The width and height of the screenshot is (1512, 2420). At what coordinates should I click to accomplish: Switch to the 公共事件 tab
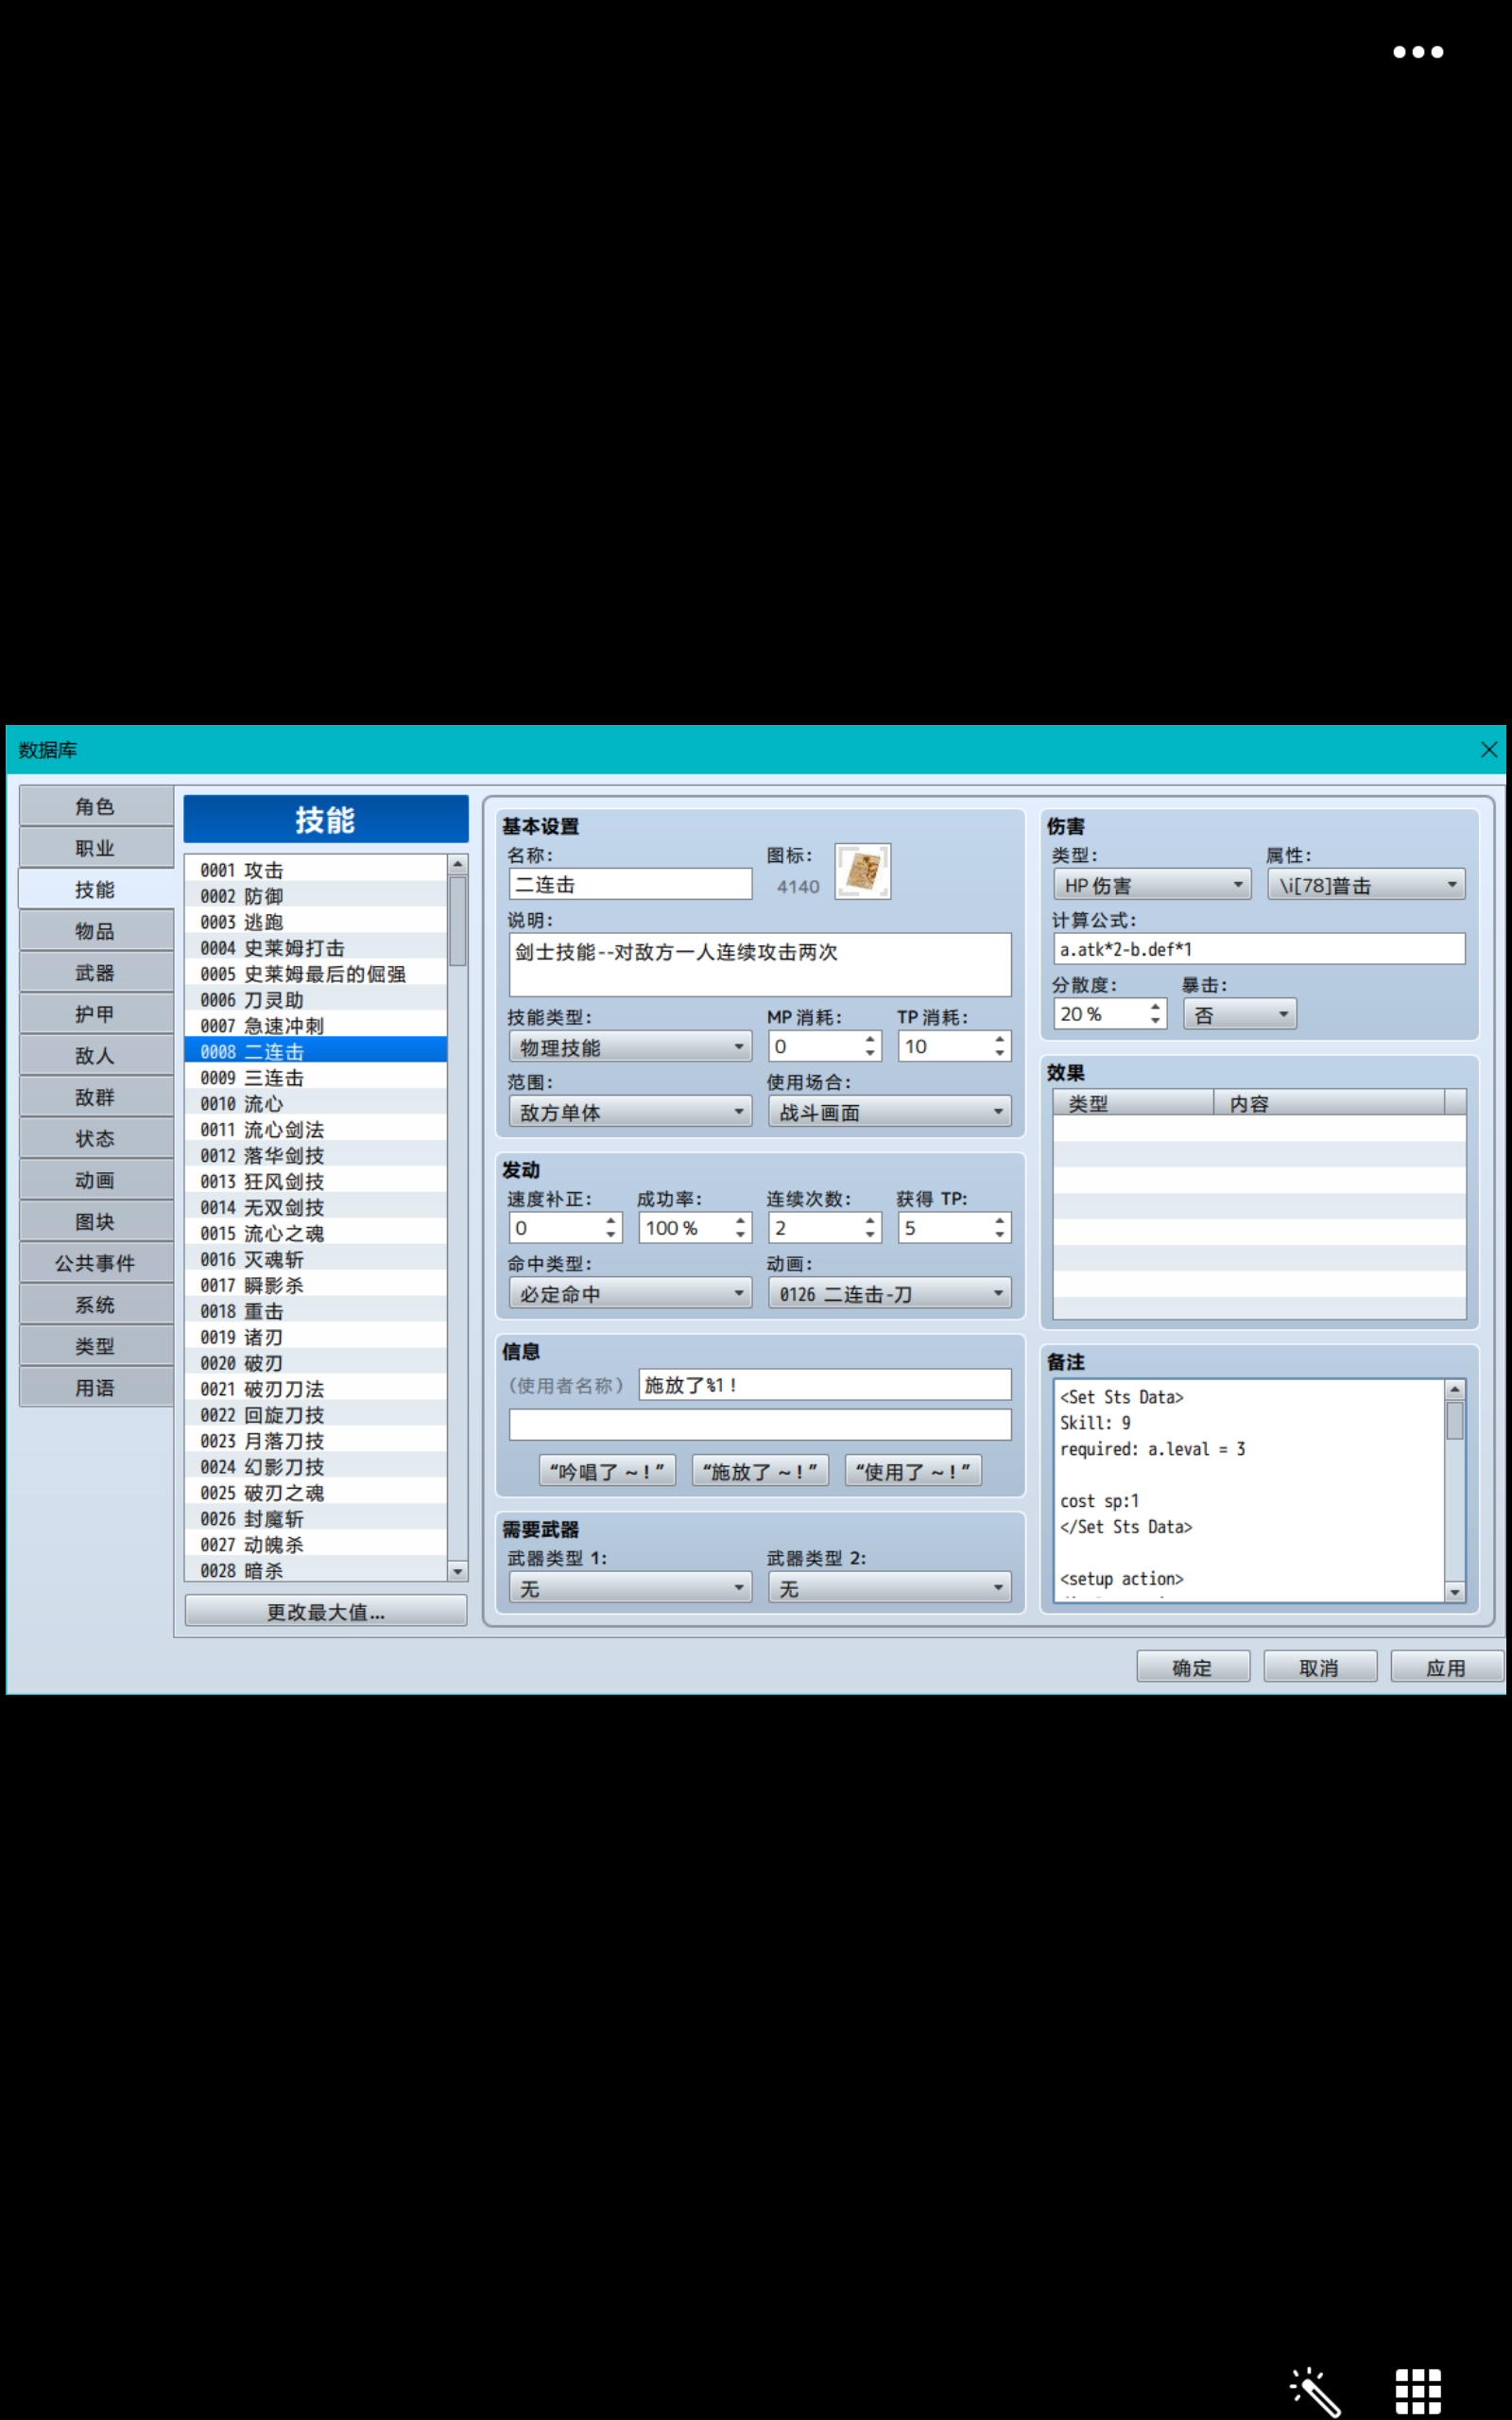coord(96,1263)
